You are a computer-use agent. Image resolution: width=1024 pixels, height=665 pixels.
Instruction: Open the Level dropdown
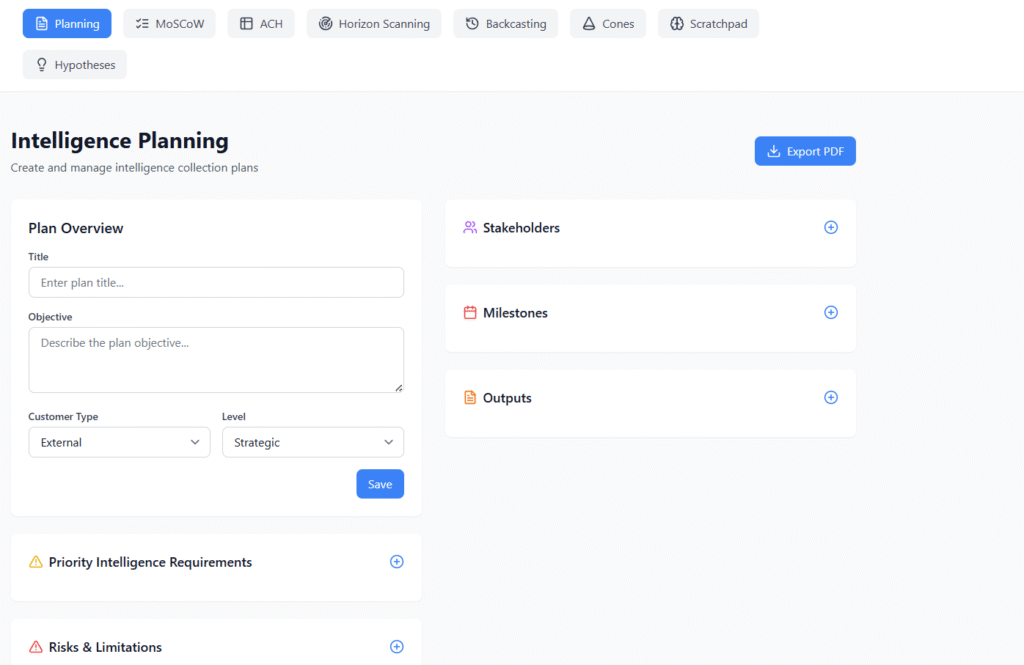pos(312,442)
